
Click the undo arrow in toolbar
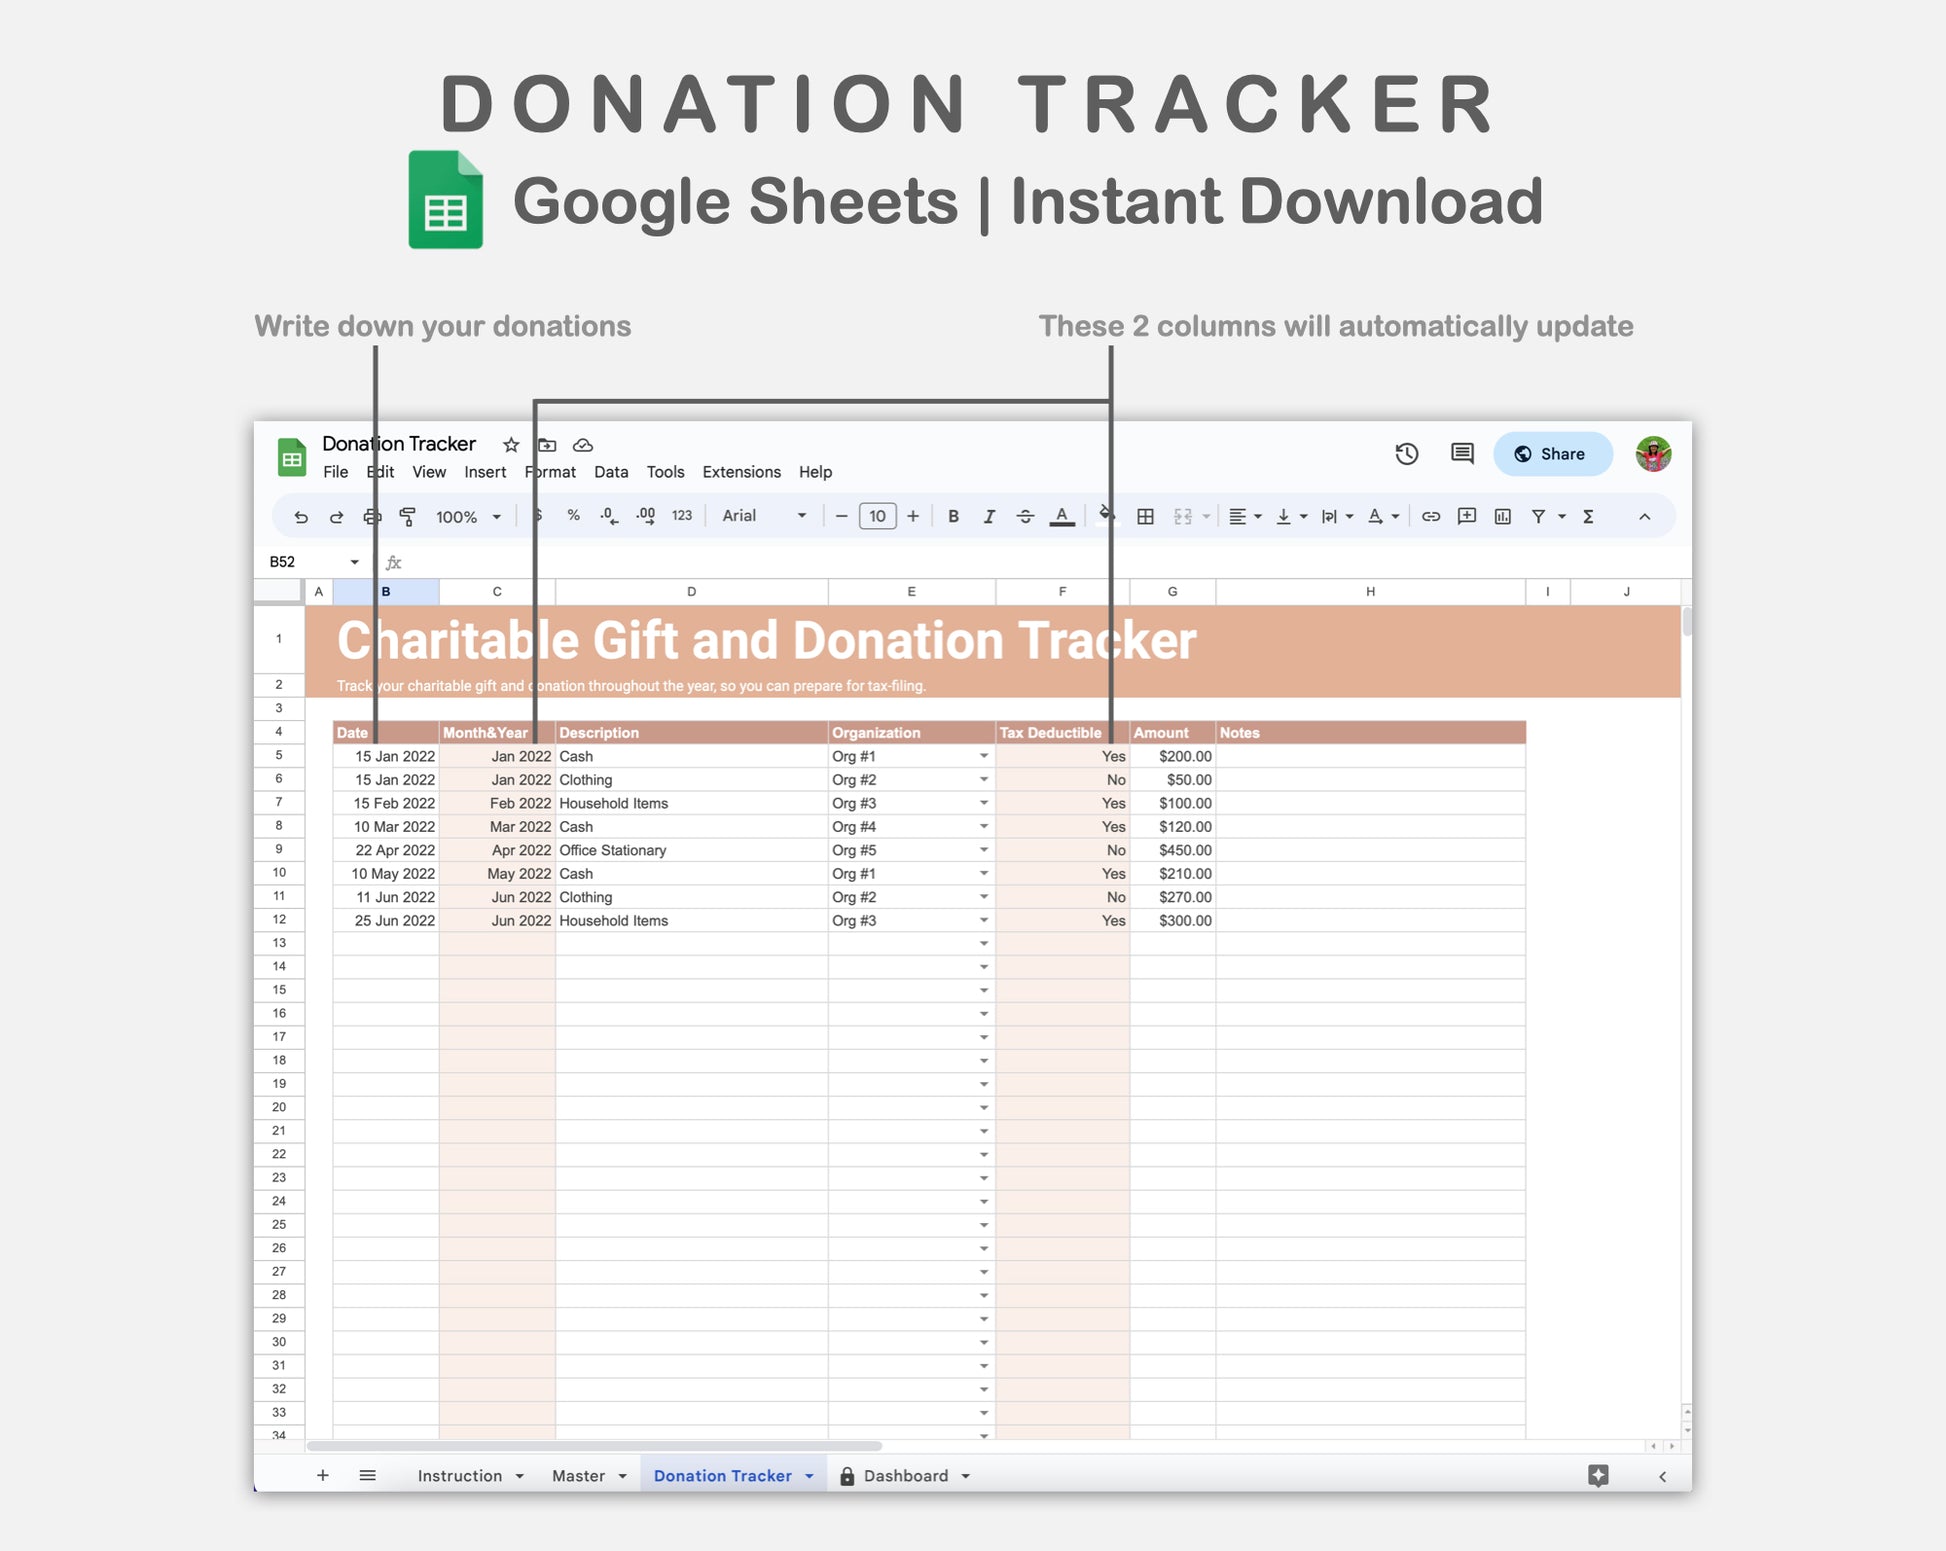(x=300, y=517)
